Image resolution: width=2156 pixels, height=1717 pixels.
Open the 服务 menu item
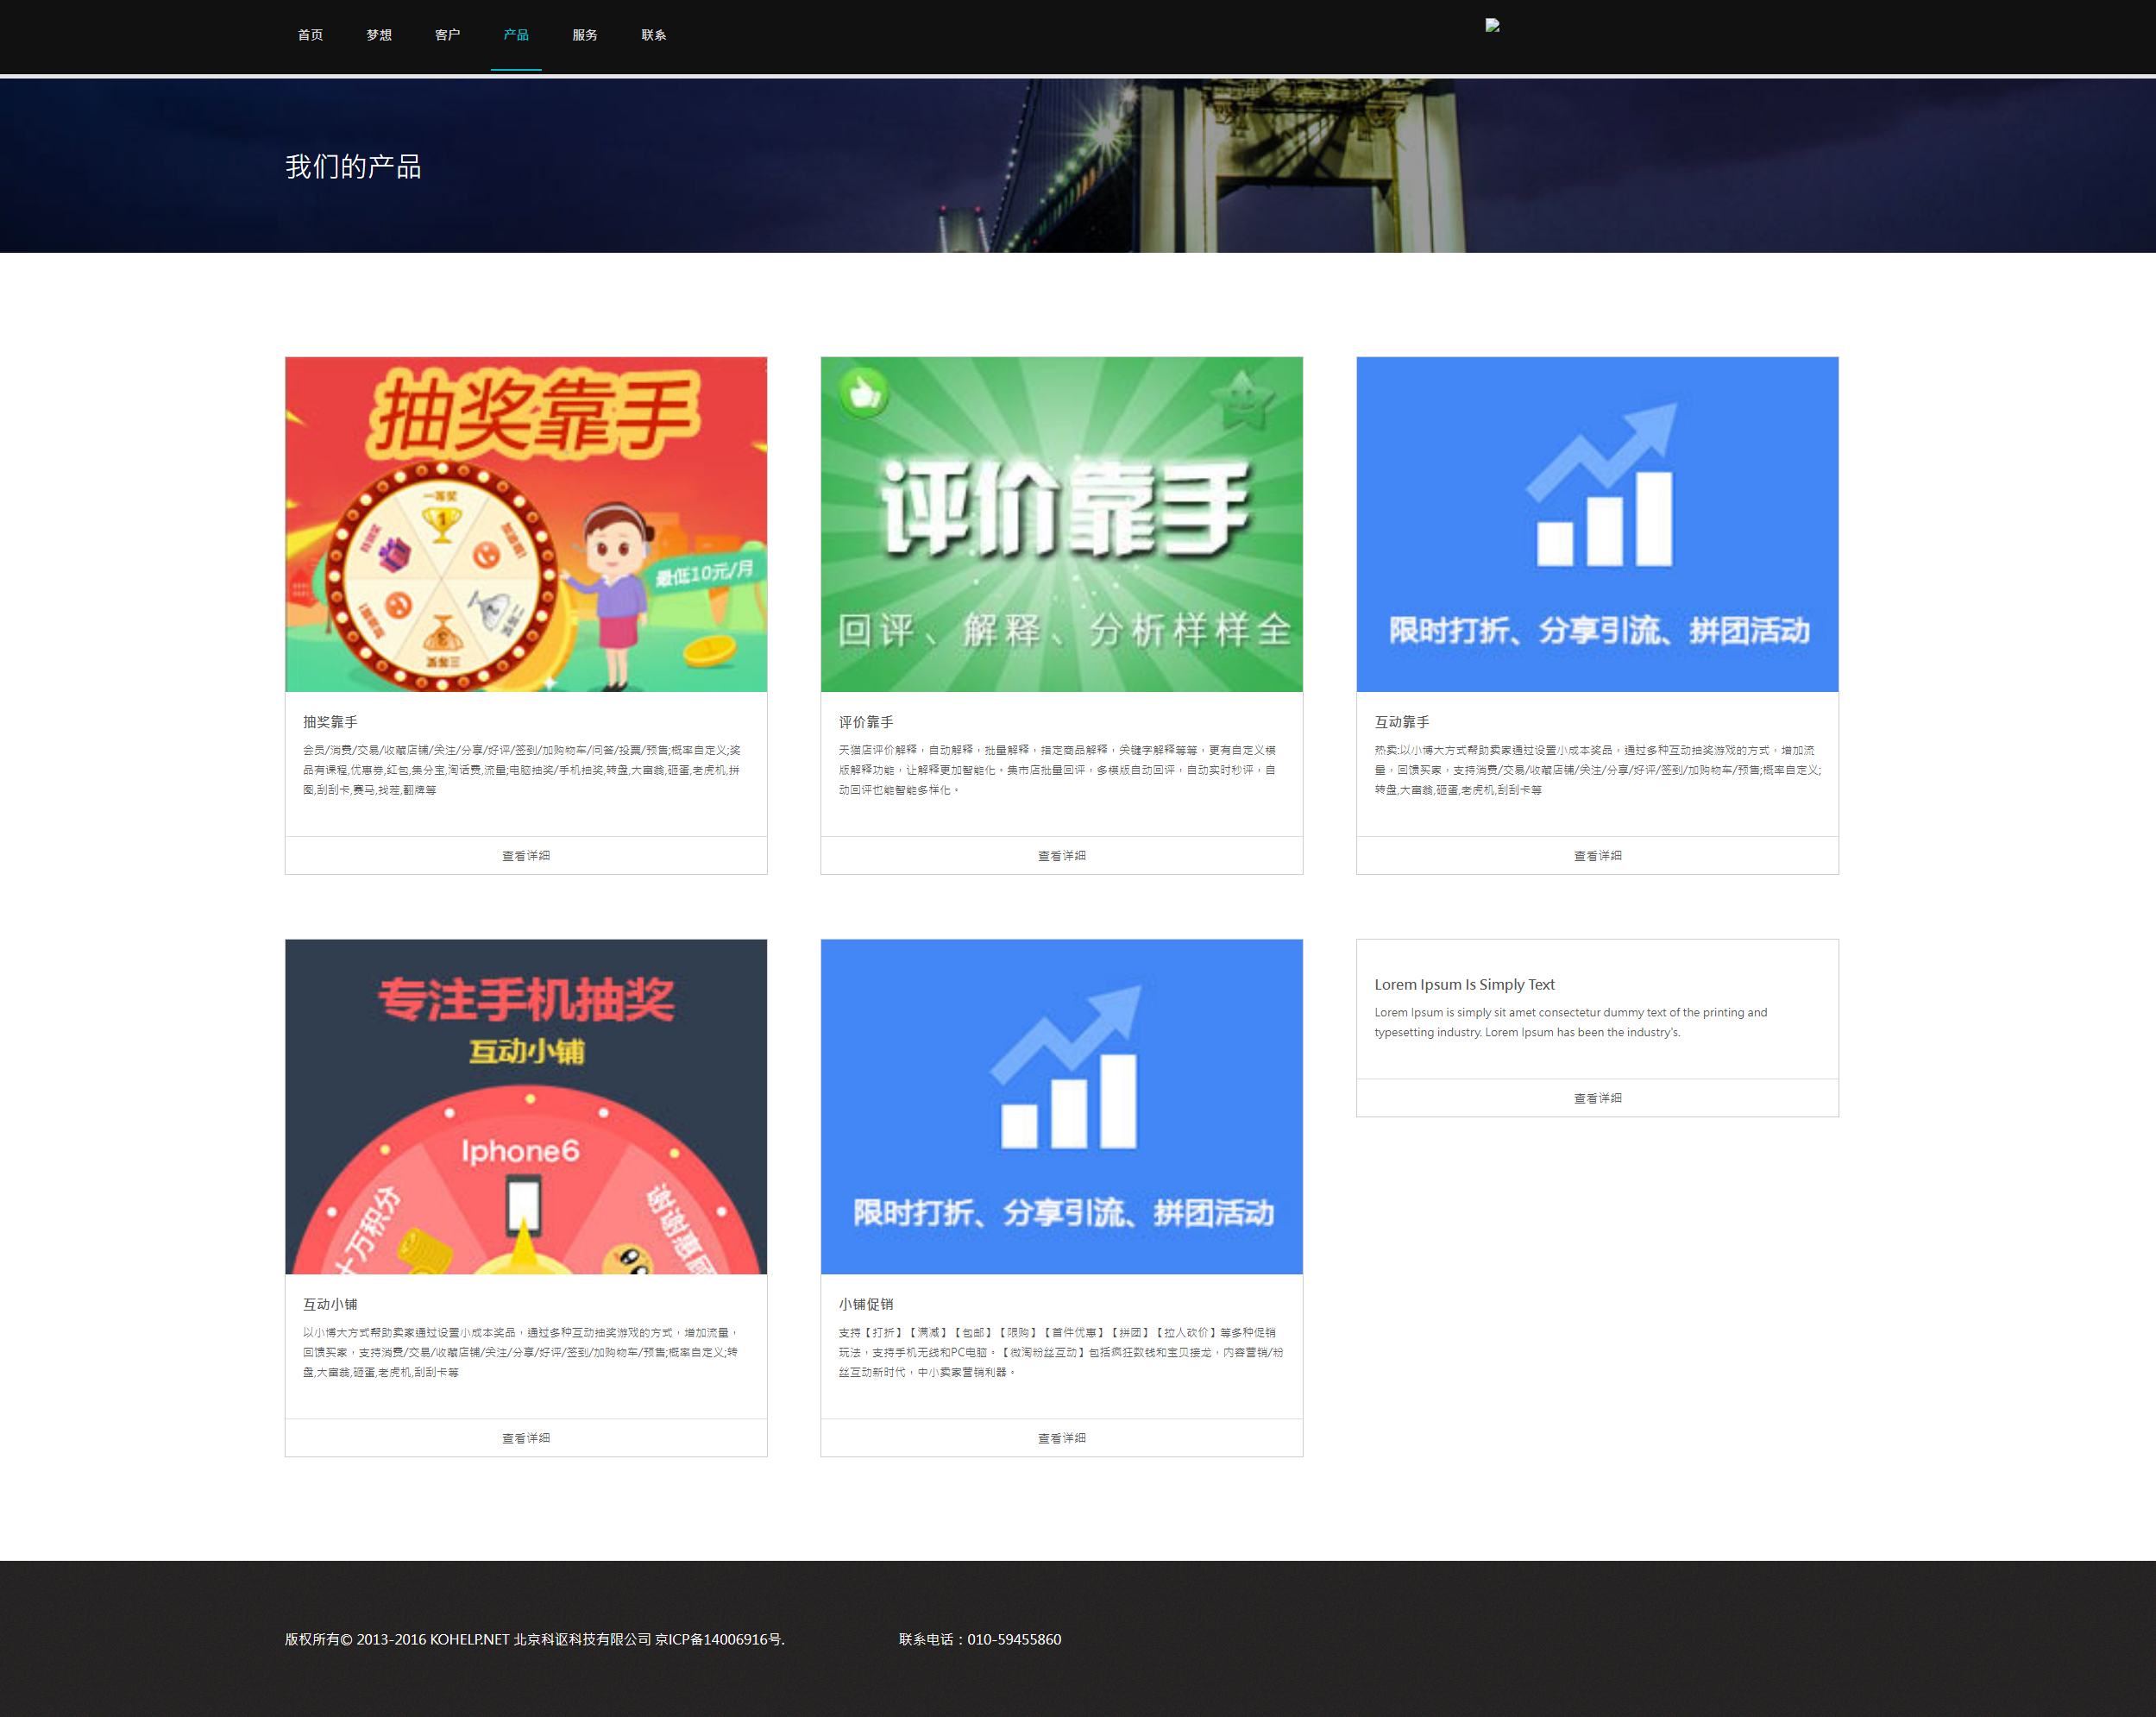coord(585,34)
